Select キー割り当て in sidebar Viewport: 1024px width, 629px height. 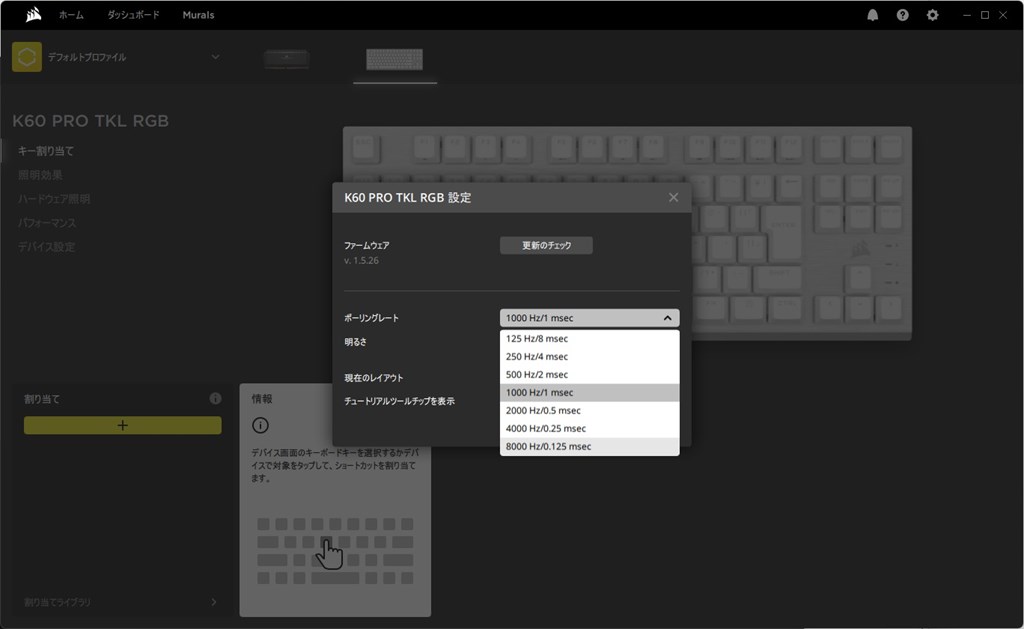point(46,151)
